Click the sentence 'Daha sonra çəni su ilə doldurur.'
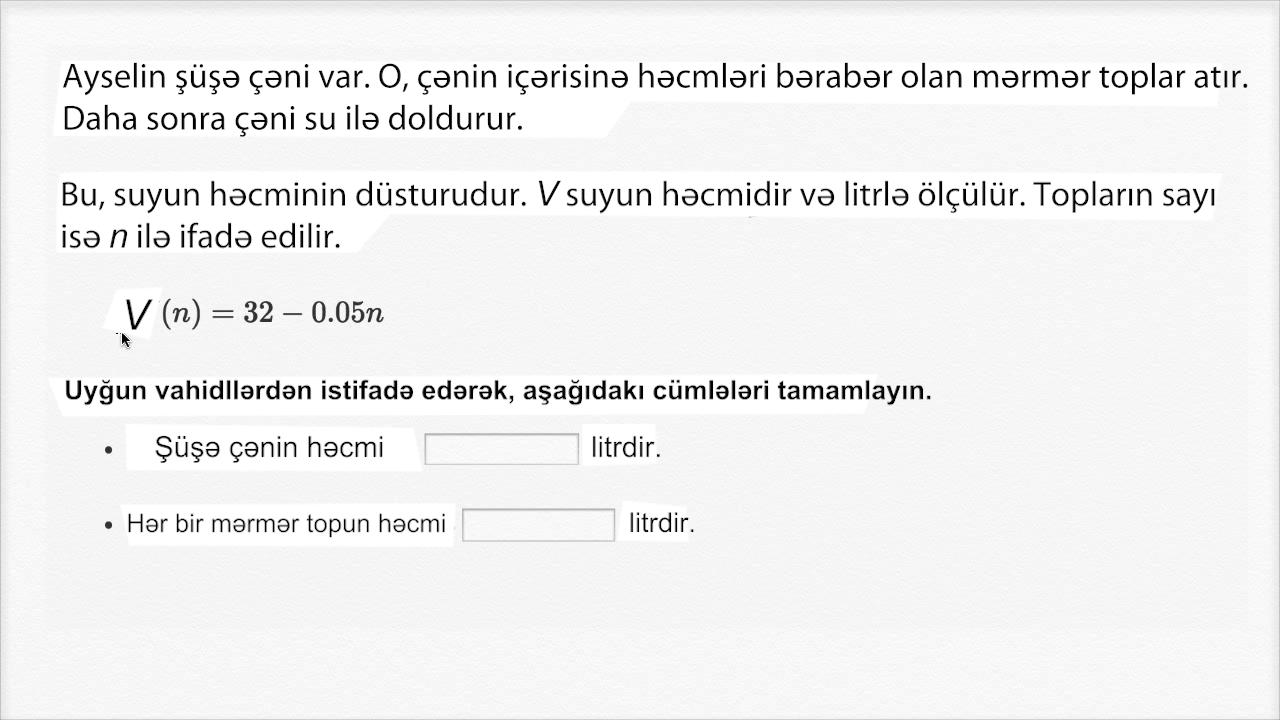 pos(292,119)
